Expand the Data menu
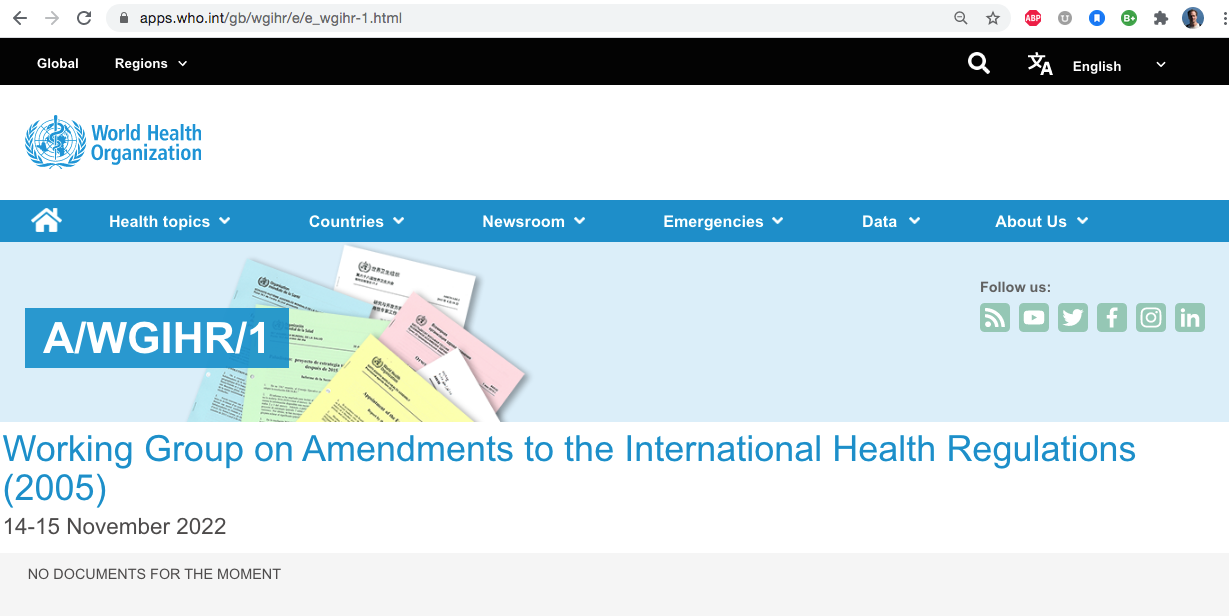Image resolution: width=1229 pixels, height=616 pixels. tap(891, 221)
